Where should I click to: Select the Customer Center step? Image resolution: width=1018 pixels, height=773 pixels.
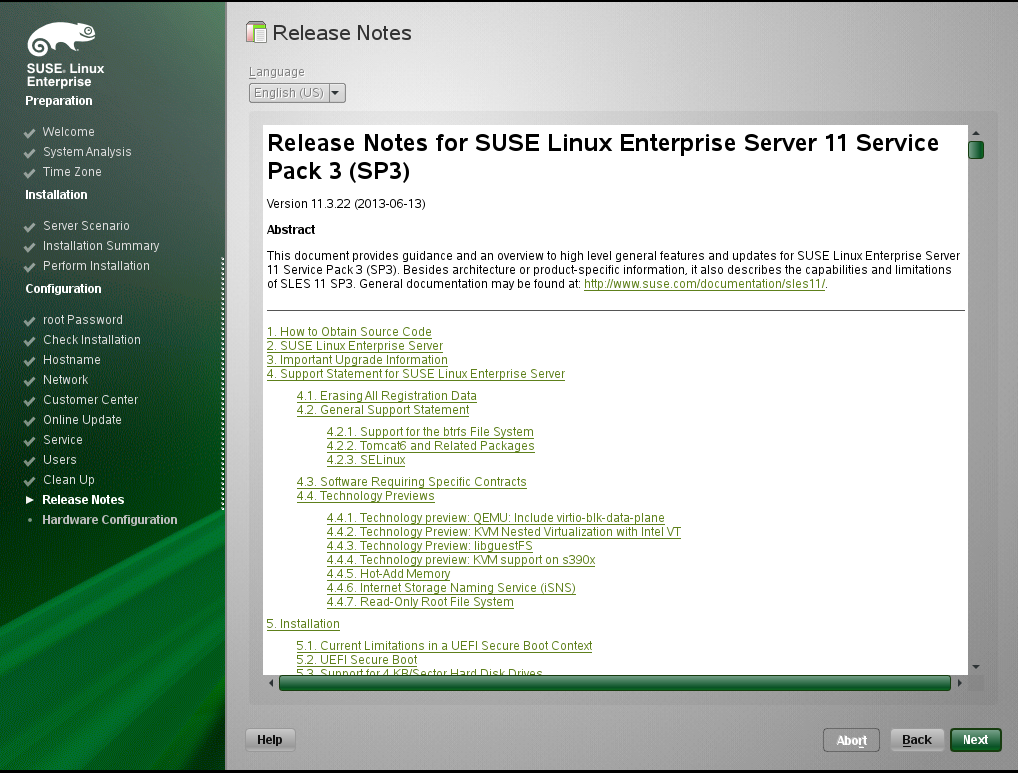[x=91, y=400]
